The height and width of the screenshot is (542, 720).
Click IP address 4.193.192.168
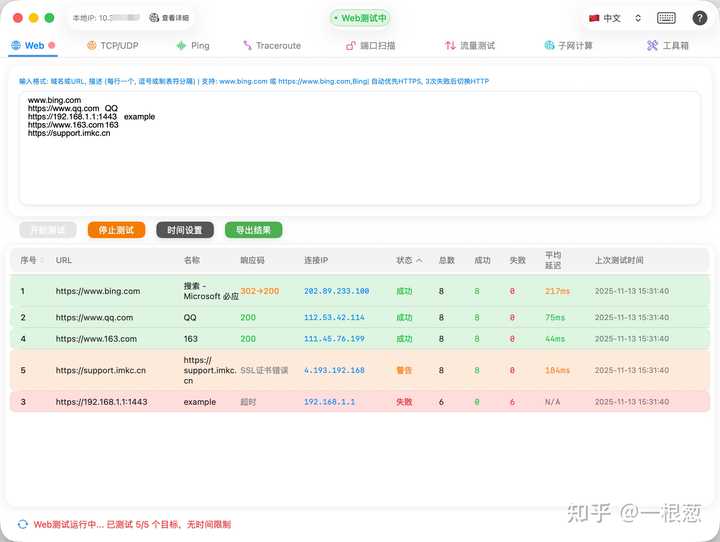(334, 370)
